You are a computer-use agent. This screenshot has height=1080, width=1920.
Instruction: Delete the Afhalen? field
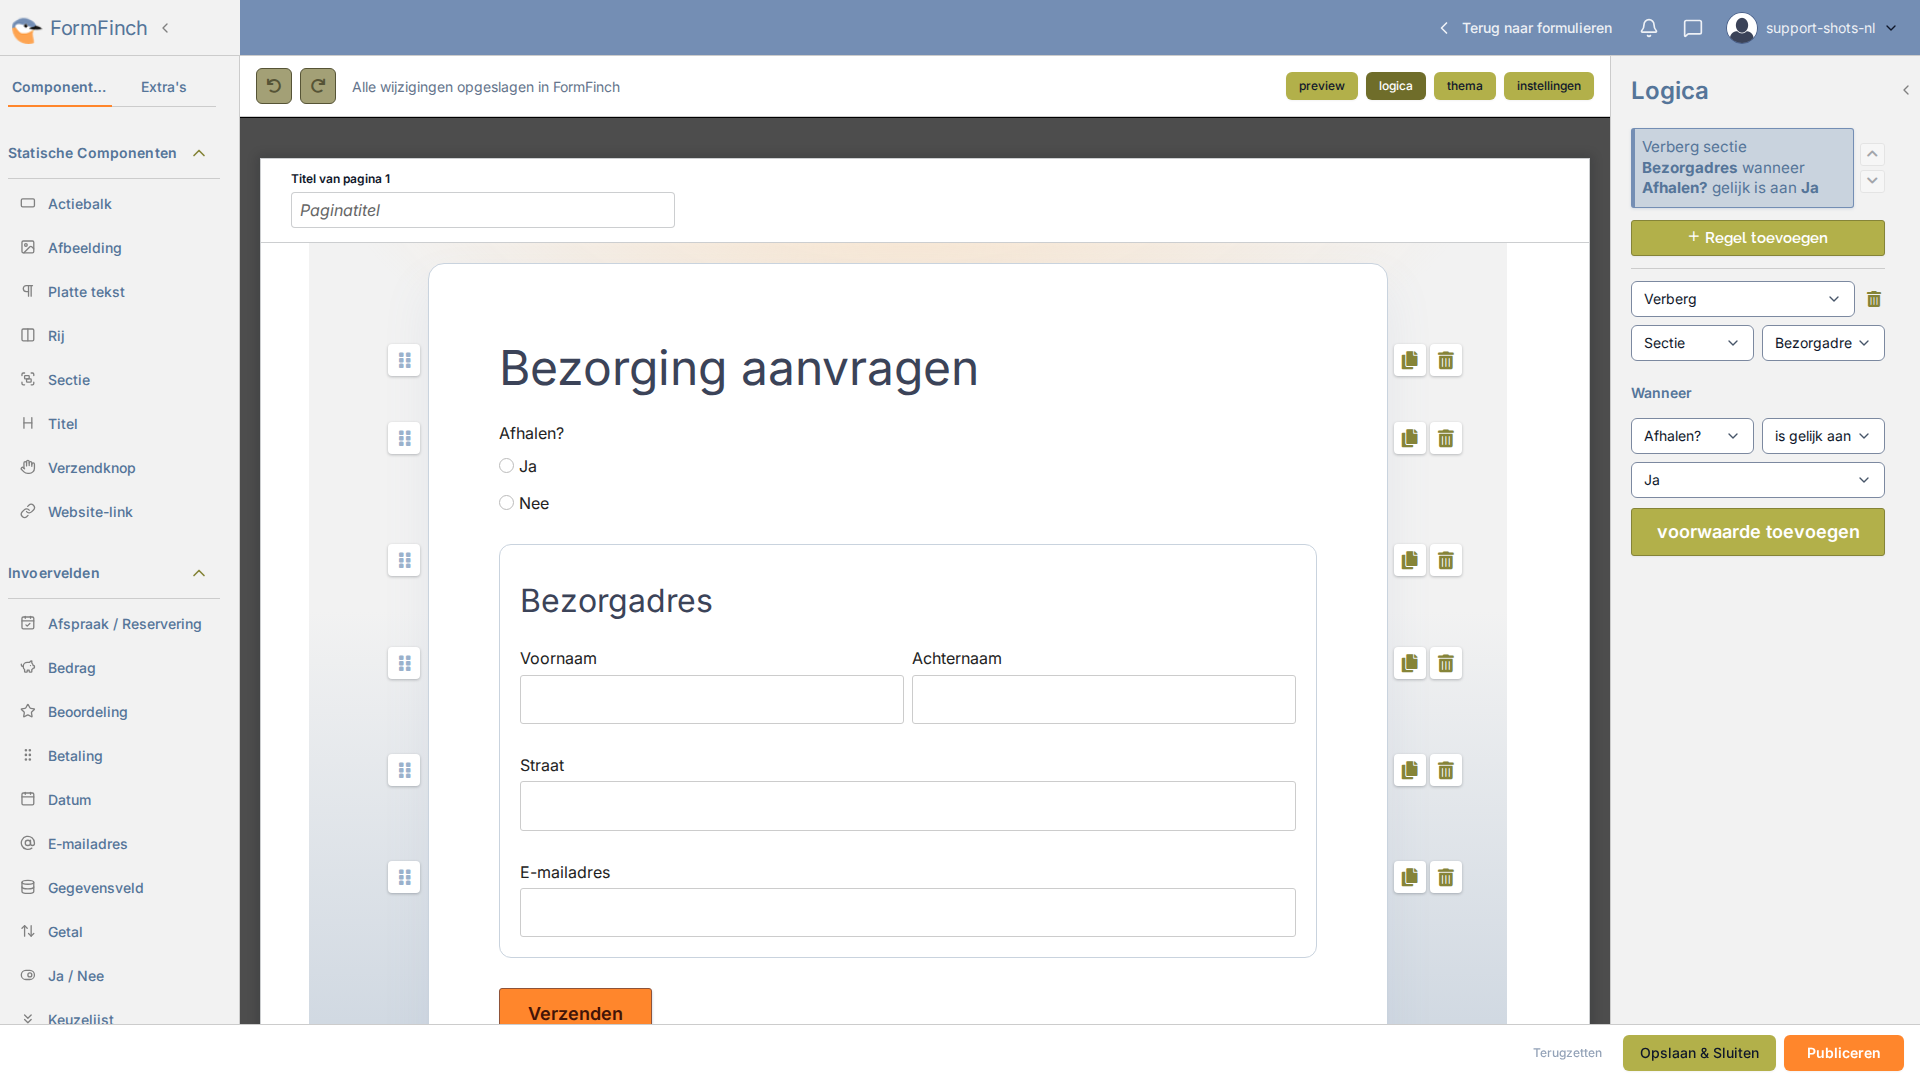tap(1446, 438)
